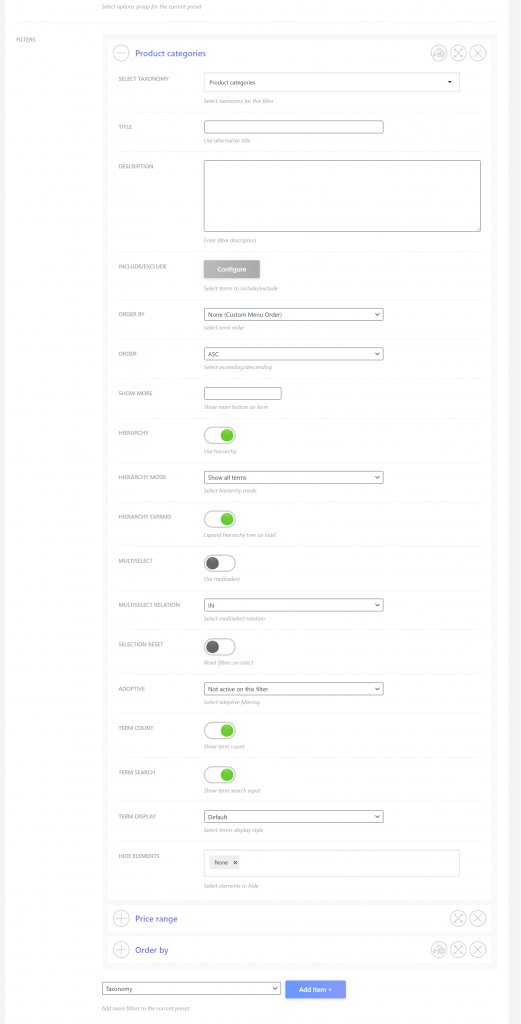Open the Order By dropdown

click(294, 315)
